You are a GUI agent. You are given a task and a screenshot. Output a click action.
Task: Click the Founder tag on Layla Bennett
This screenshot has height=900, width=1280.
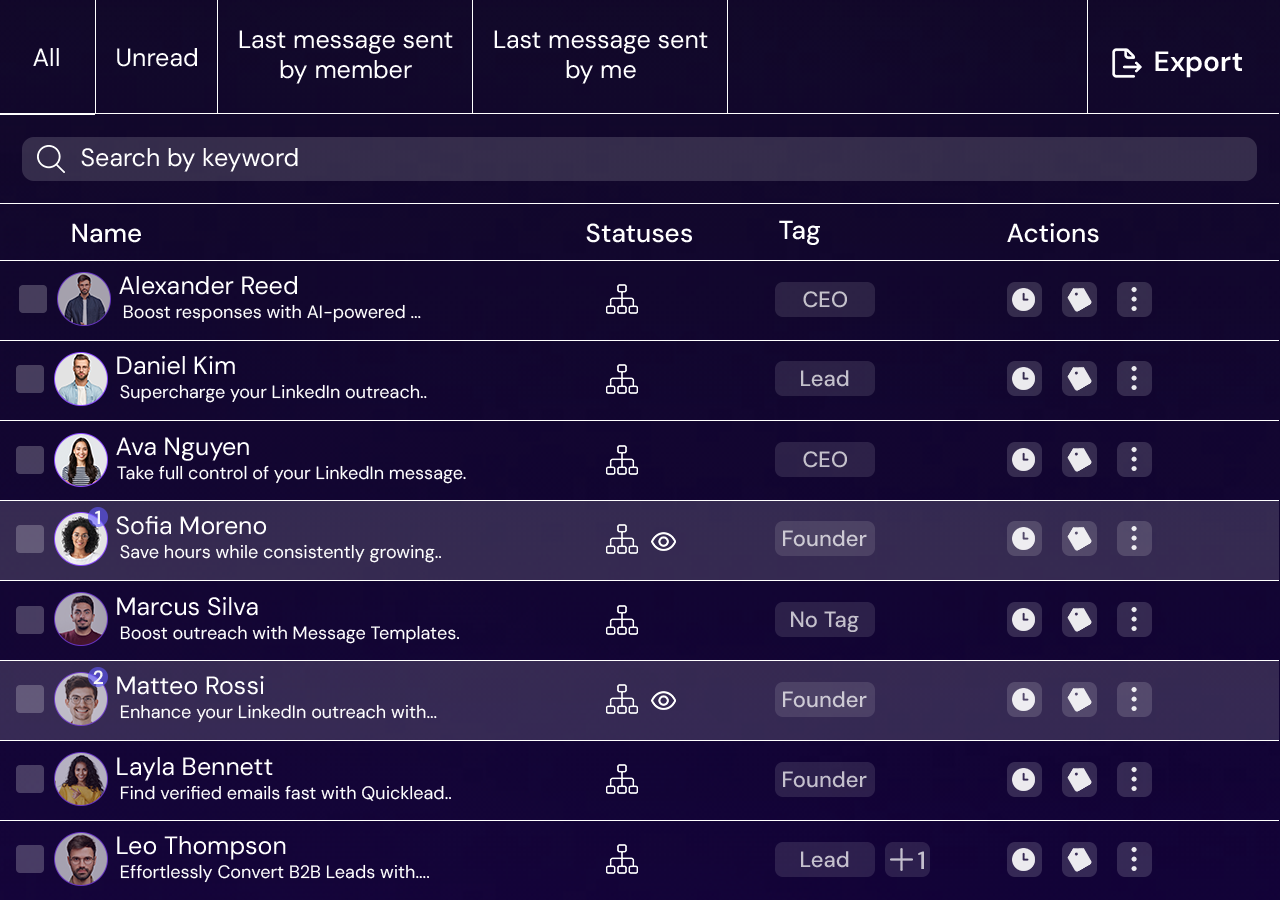(824, 779)
